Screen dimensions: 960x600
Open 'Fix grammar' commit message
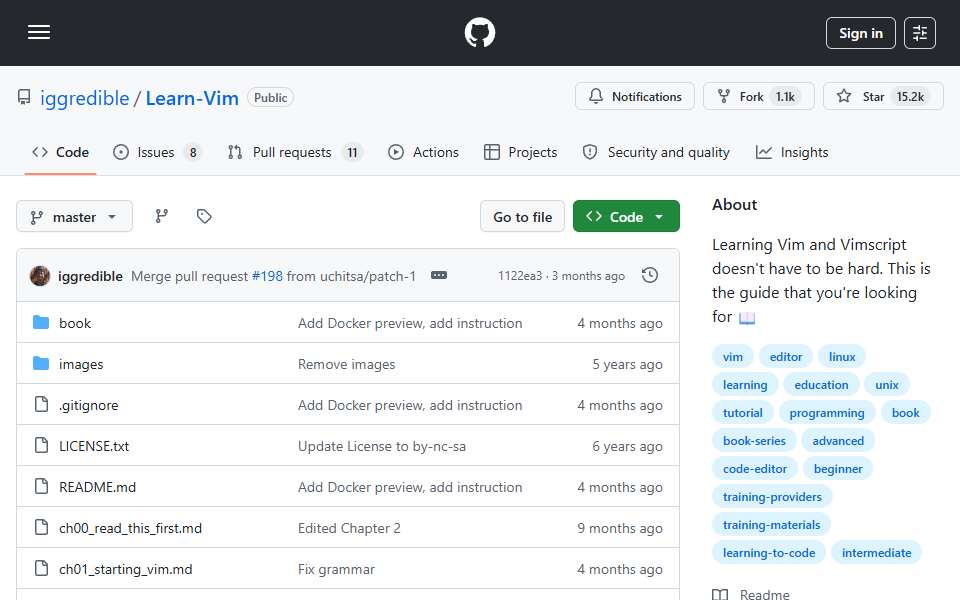point(336,569)
